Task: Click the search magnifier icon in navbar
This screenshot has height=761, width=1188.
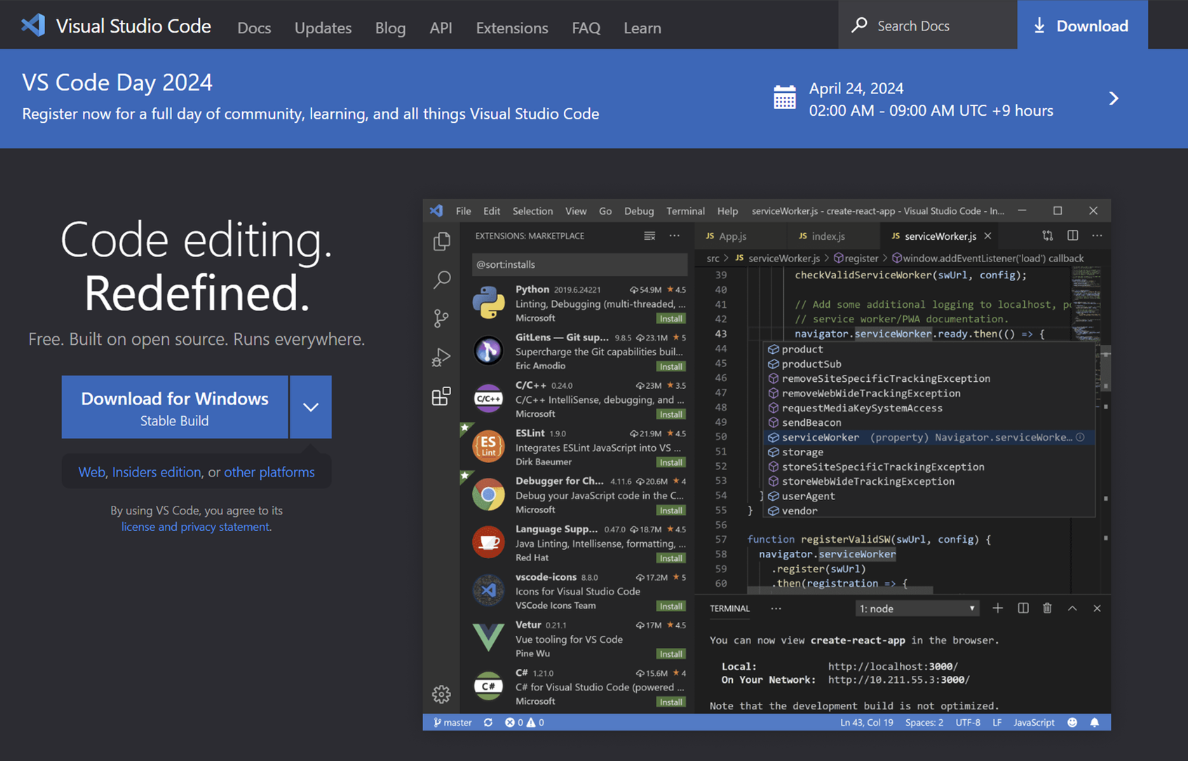Action: click(859, 25)
